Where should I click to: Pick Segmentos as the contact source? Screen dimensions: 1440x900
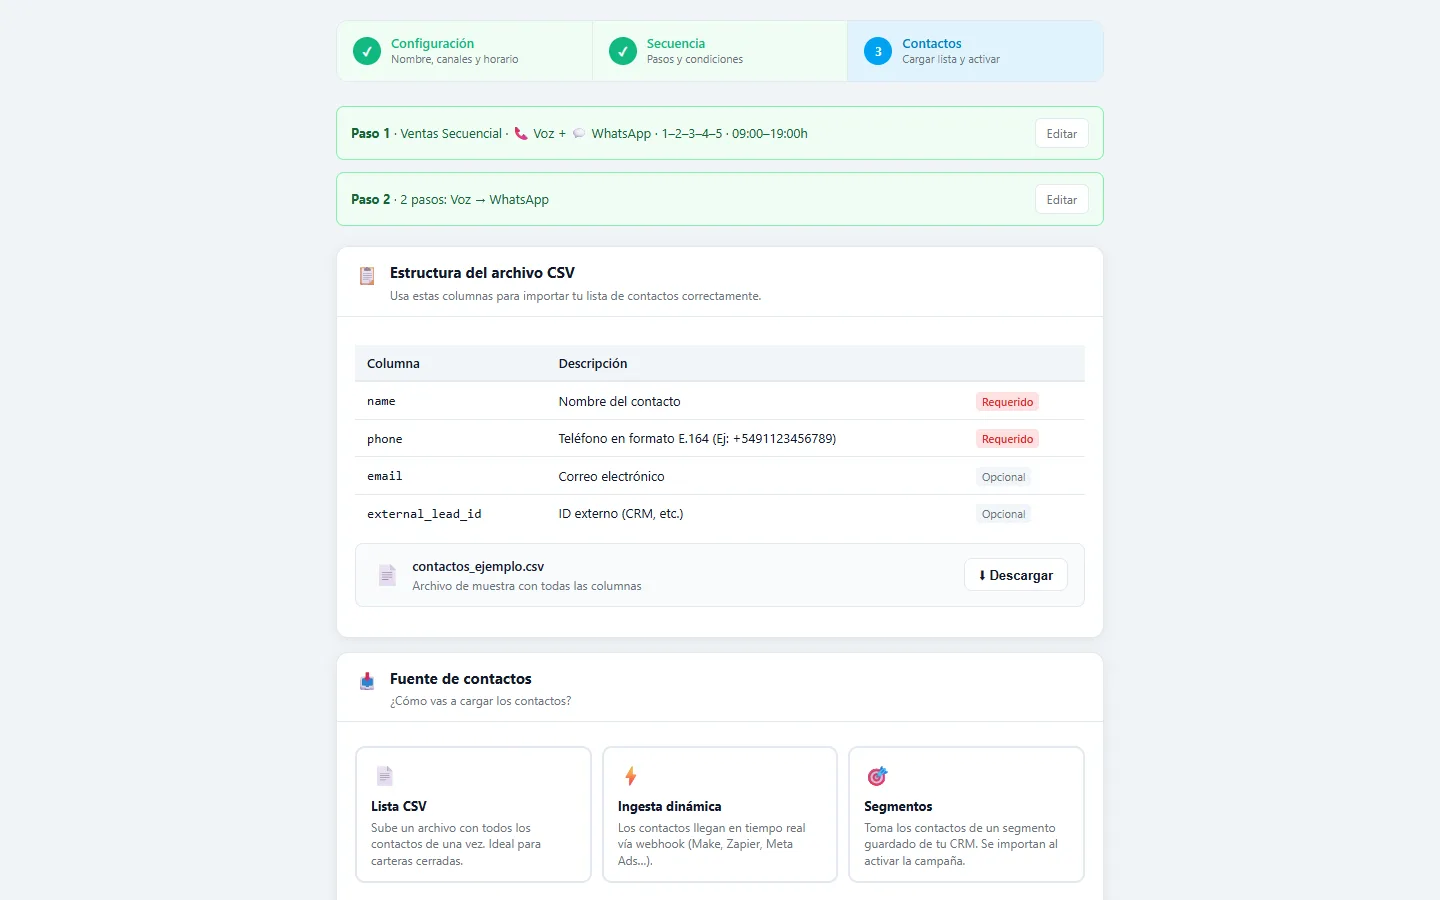pyautogui.click(x=966, y=814)
